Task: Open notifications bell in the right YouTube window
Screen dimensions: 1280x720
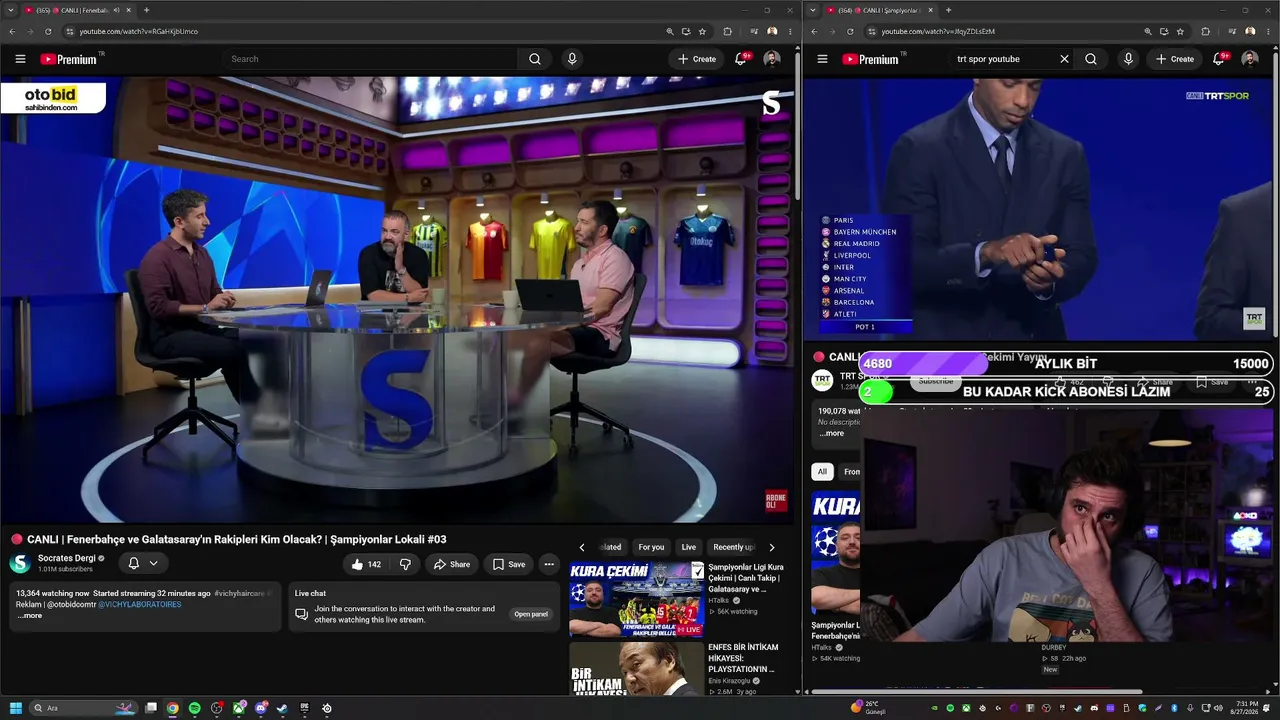Action: pyautogui.click(x=1219, y=59)
